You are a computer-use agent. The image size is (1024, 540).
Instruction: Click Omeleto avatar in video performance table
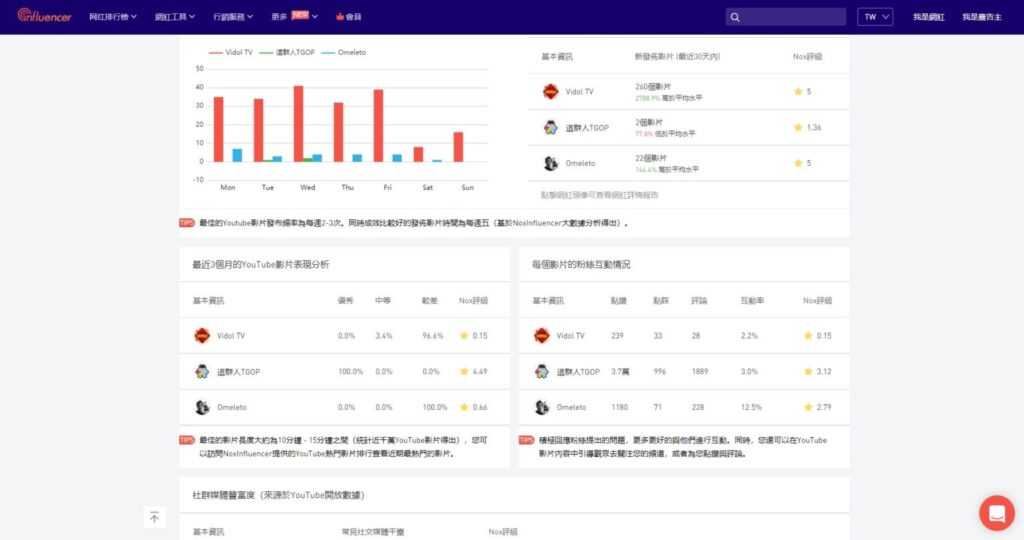click(202, 407)
